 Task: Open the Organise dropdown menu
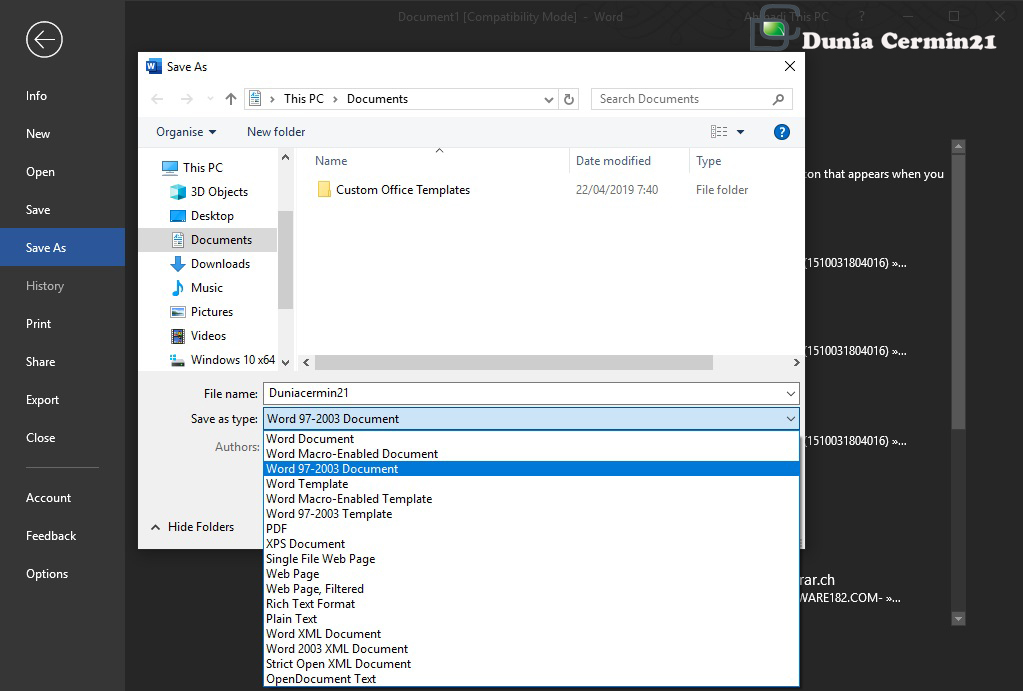pos(186,132)
